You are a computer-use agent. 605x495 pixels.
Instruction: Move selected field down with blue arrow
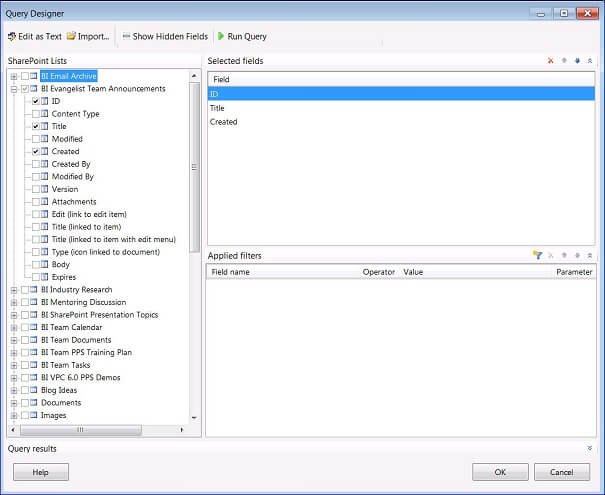pos(577,62)
